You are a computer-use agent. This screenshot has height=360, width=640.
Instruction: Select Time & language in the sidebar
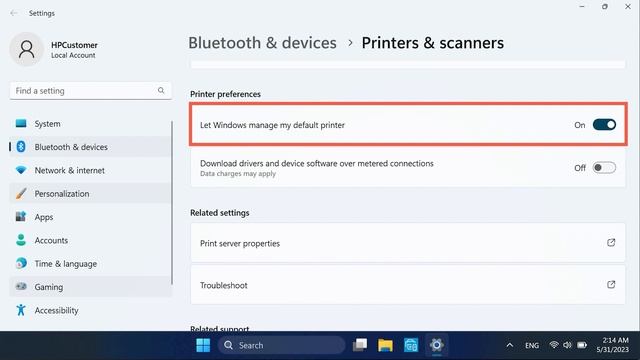tap(90, 264)
